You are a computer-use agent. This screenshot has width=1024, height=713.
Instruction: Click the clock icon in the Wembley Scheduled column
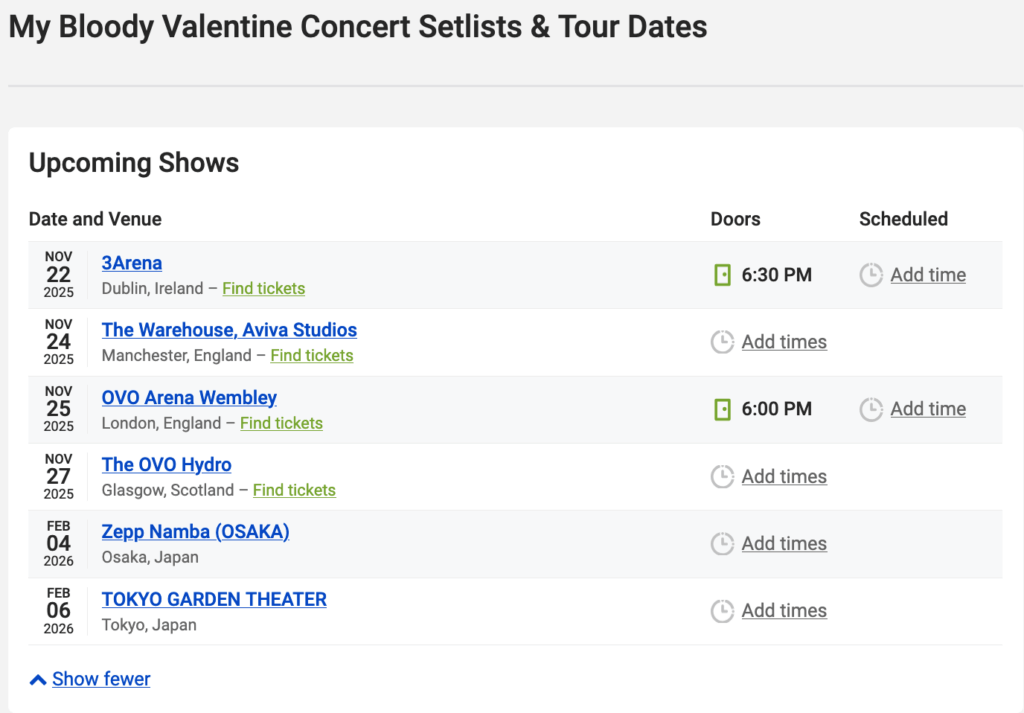(871, 409)
